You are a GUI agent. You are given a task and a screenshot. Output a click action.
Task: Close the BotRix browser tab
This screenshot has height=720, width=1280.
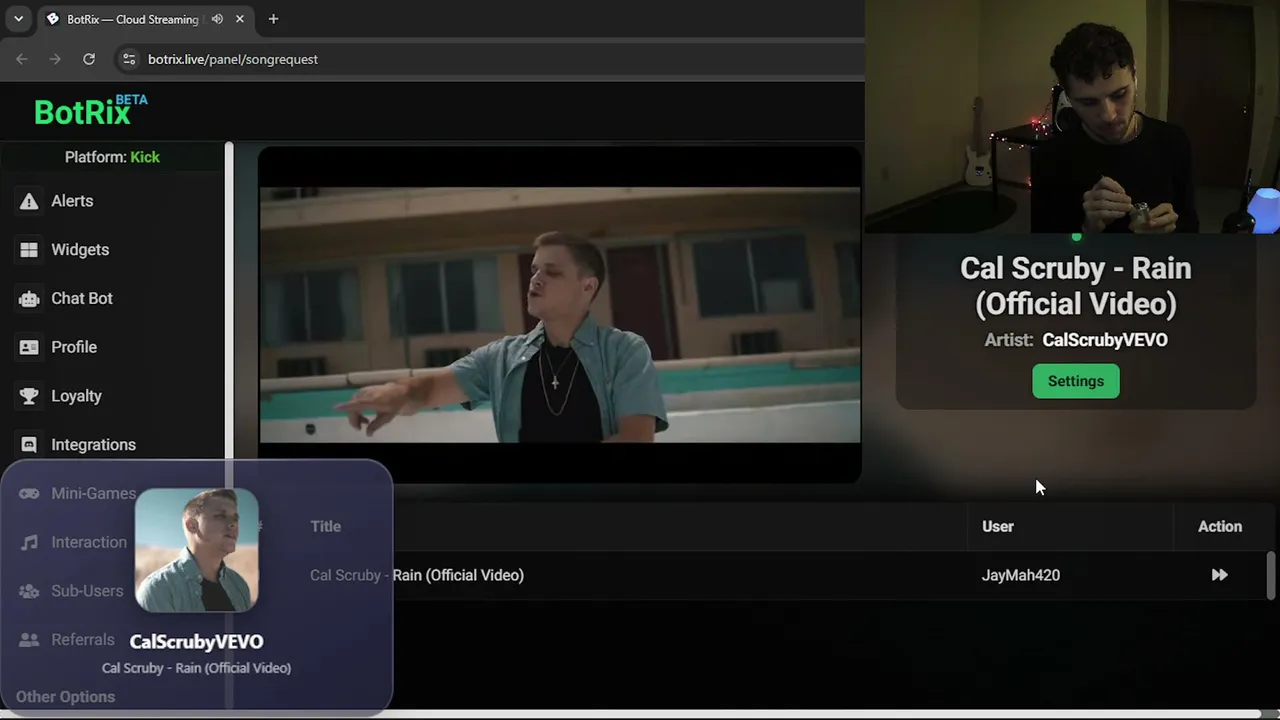[x=240, y=19]
